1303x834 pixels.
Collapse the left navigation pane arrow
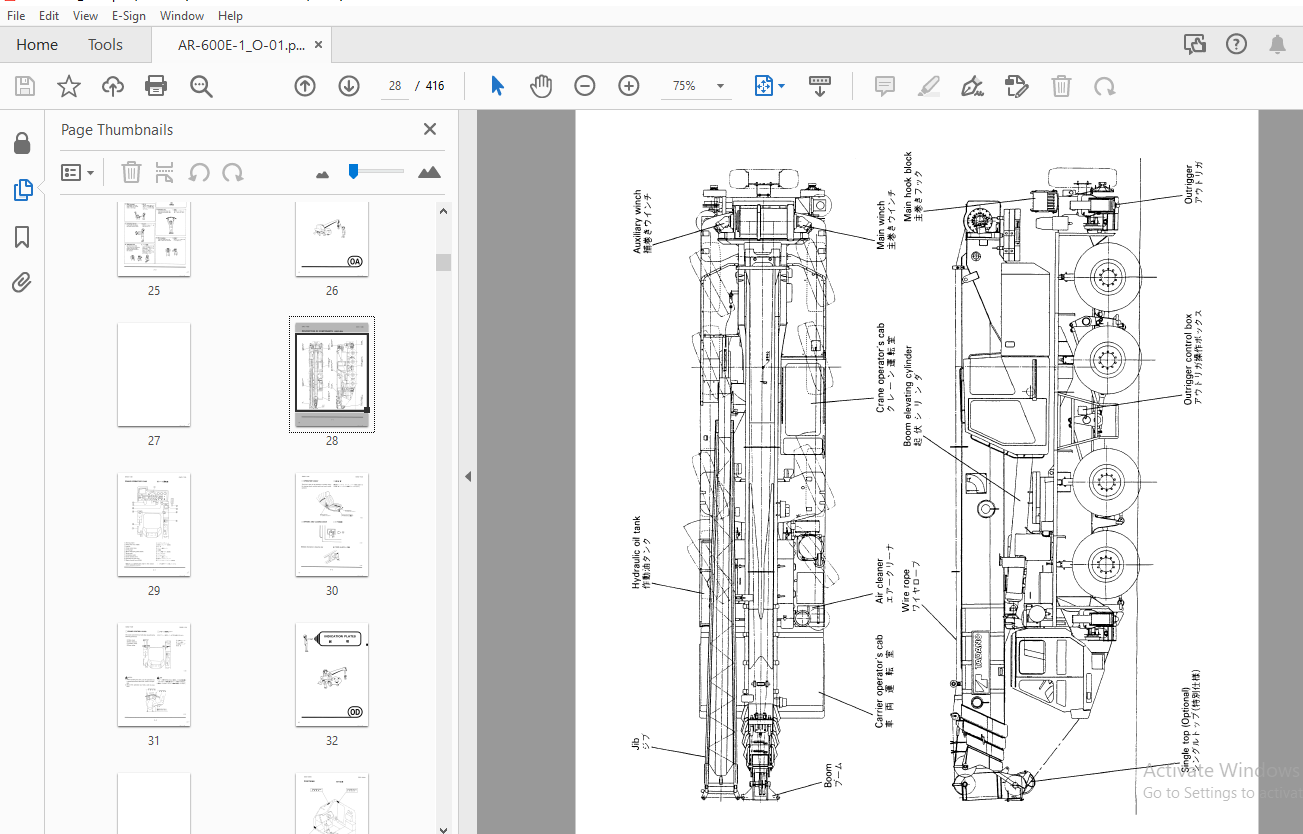[x=467, y=477]
